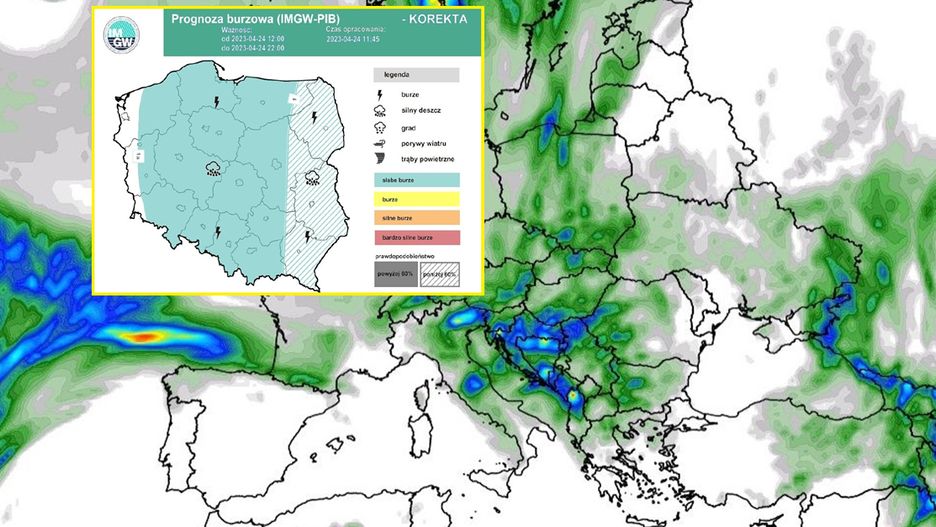Click the gray 'powyżej 60%' probability box

pyautogui.click(x=396, y=274)
